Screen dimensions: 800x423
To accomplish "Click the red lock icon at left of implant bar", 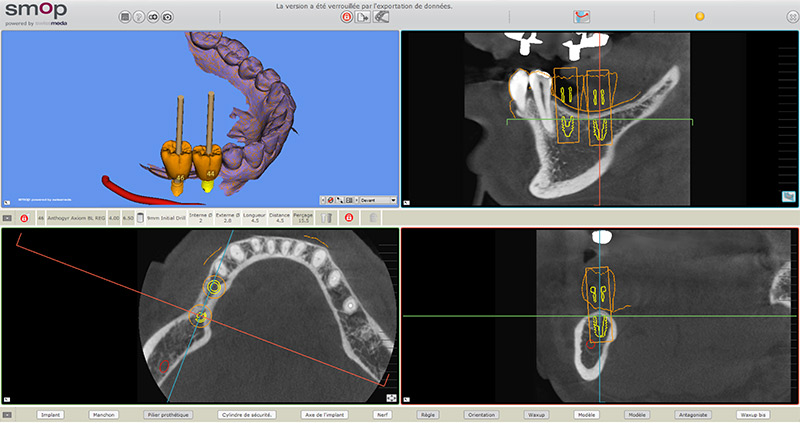I will pyautogui.click(x=24, y=216).
